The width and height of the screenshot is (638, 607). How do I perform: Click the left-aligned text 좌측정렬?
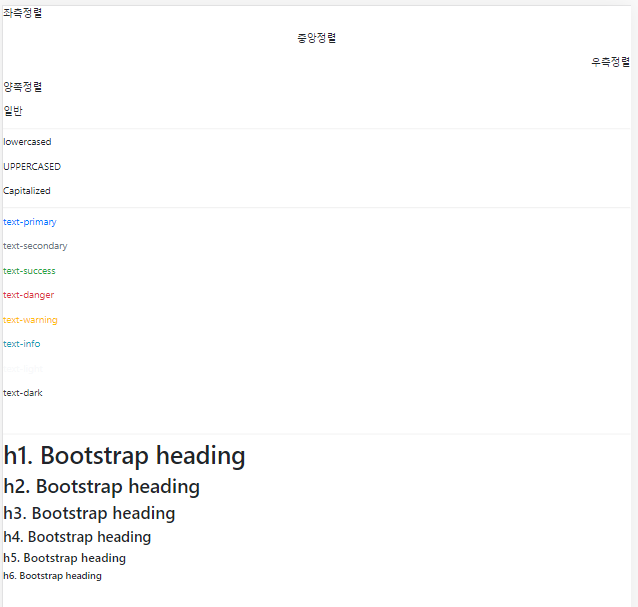(22, 13)
